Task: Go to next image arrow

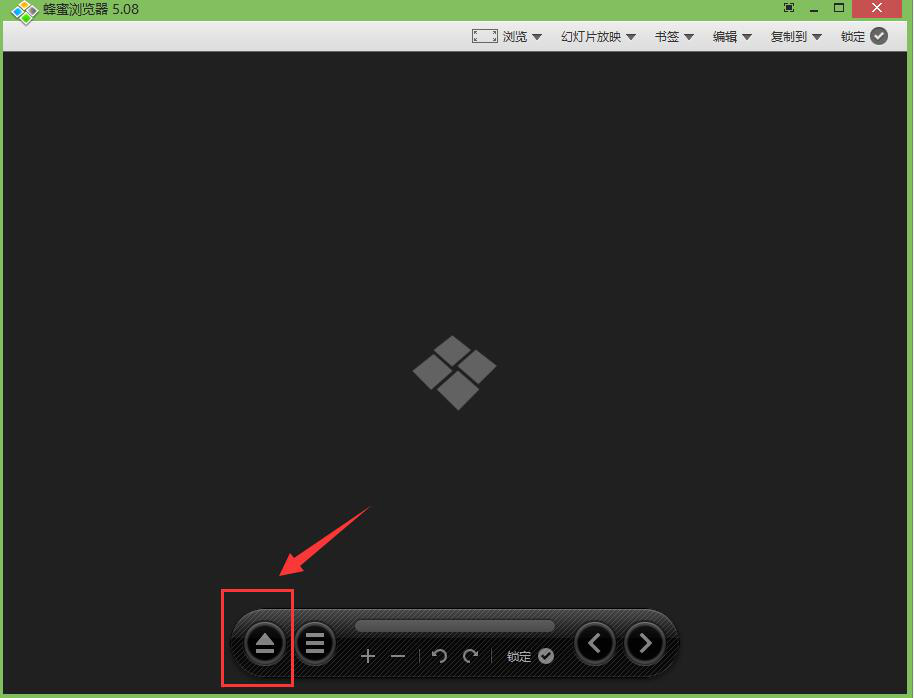Action: [x=645, y=643]
